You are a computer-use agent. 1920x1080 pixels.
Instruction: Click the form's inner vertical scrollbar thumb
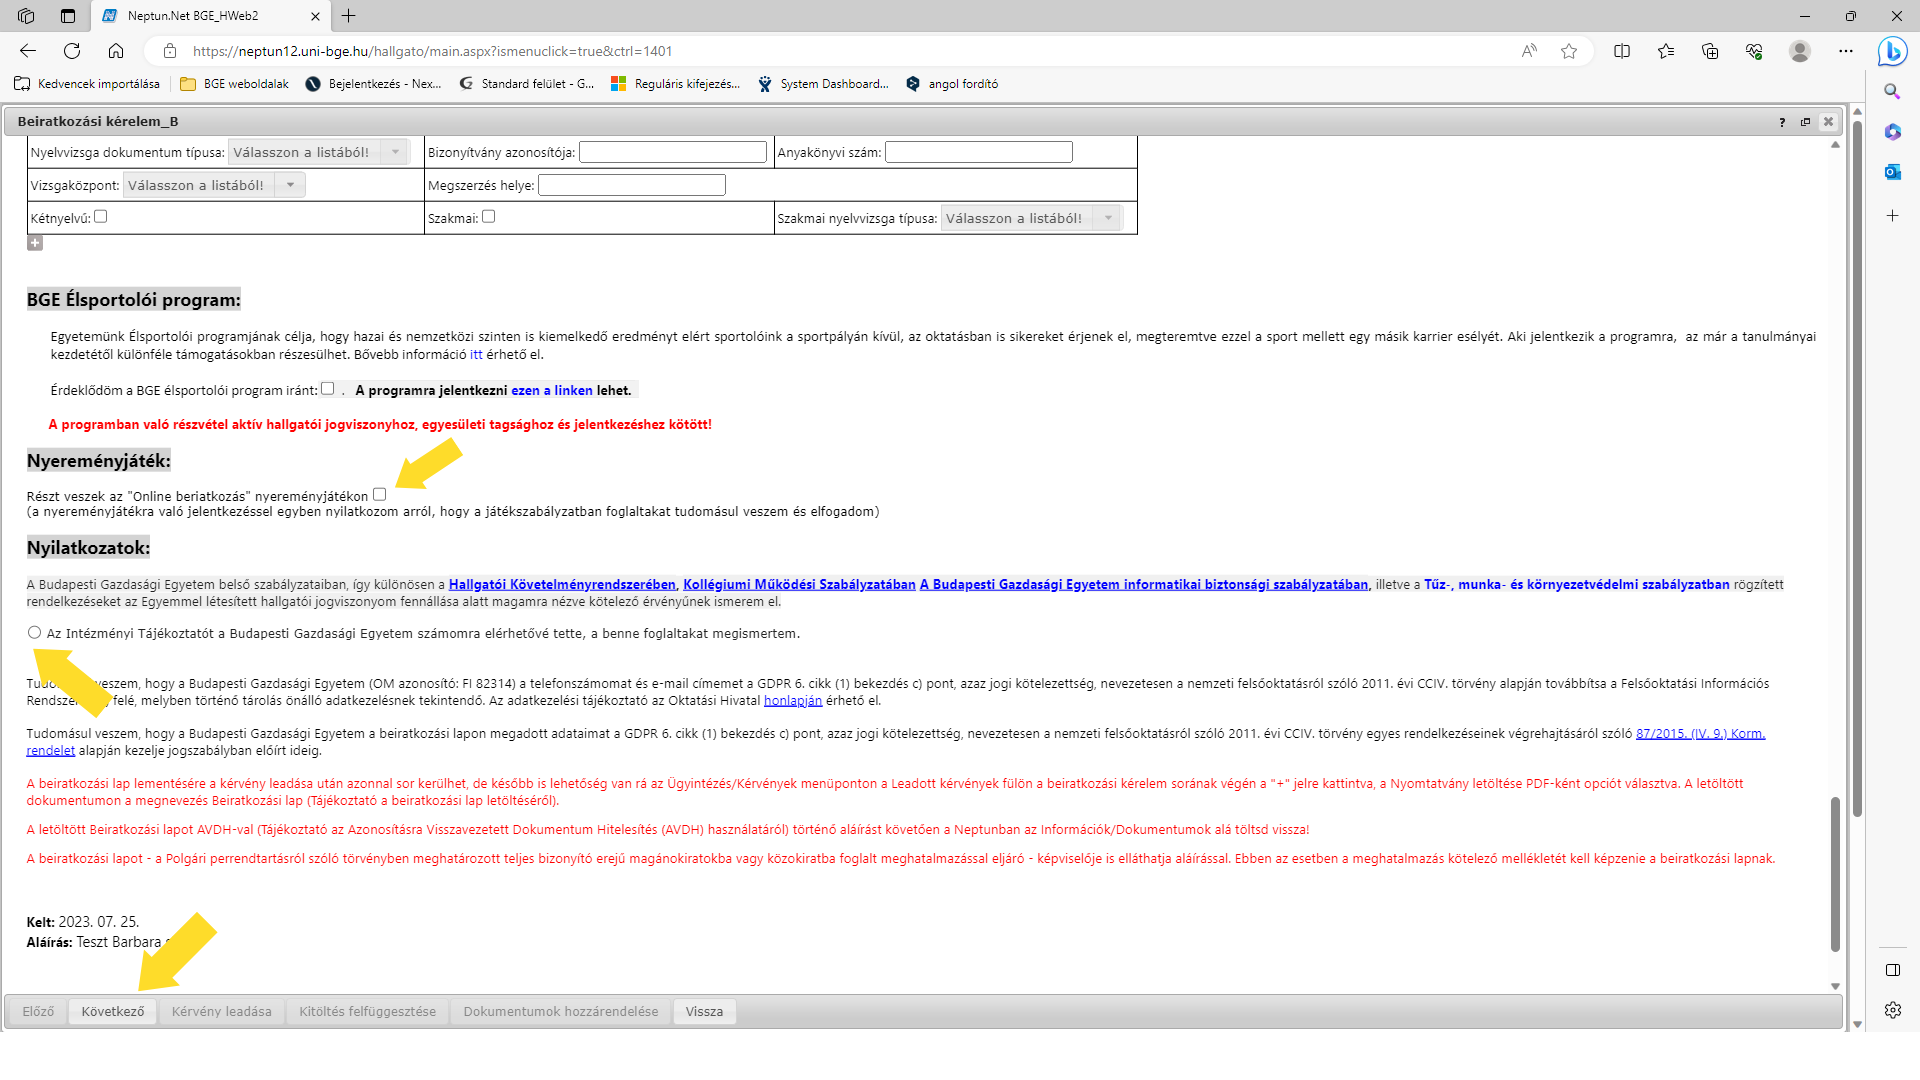coord(1835,874)
